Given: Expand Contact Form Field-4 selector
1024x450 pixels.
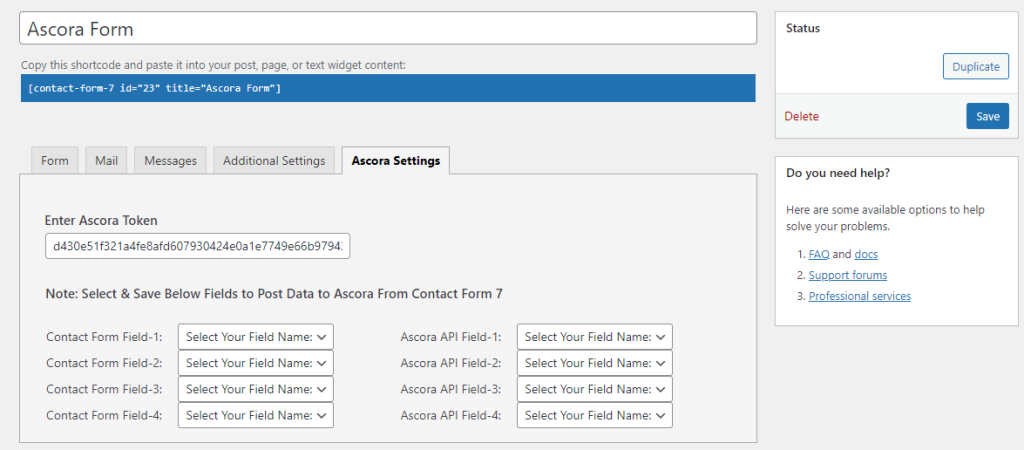Looking at the screenshot, I should click(255, 415).
